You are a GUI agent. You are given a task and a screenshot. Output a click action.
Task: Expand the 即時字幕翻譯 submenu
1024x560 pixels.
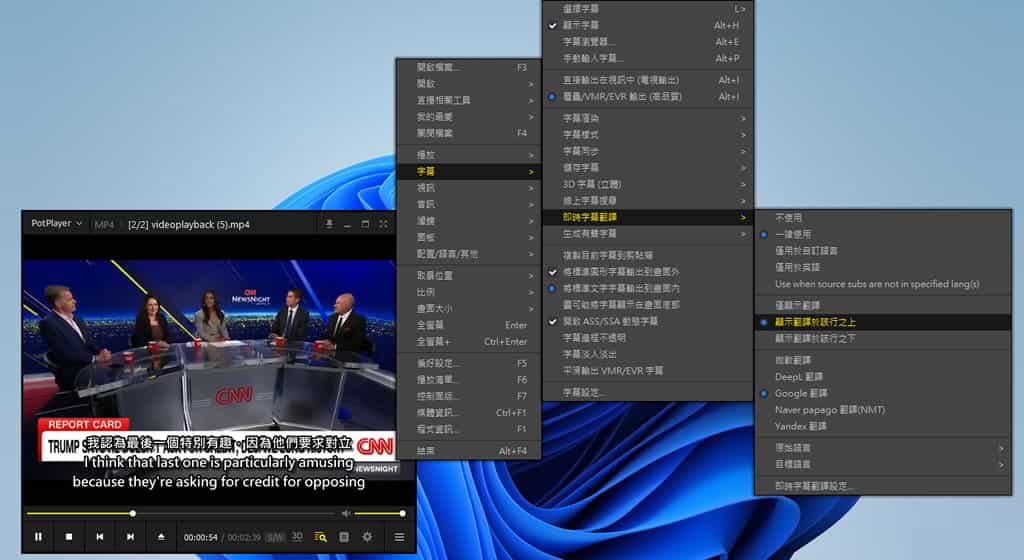[648, 217]
